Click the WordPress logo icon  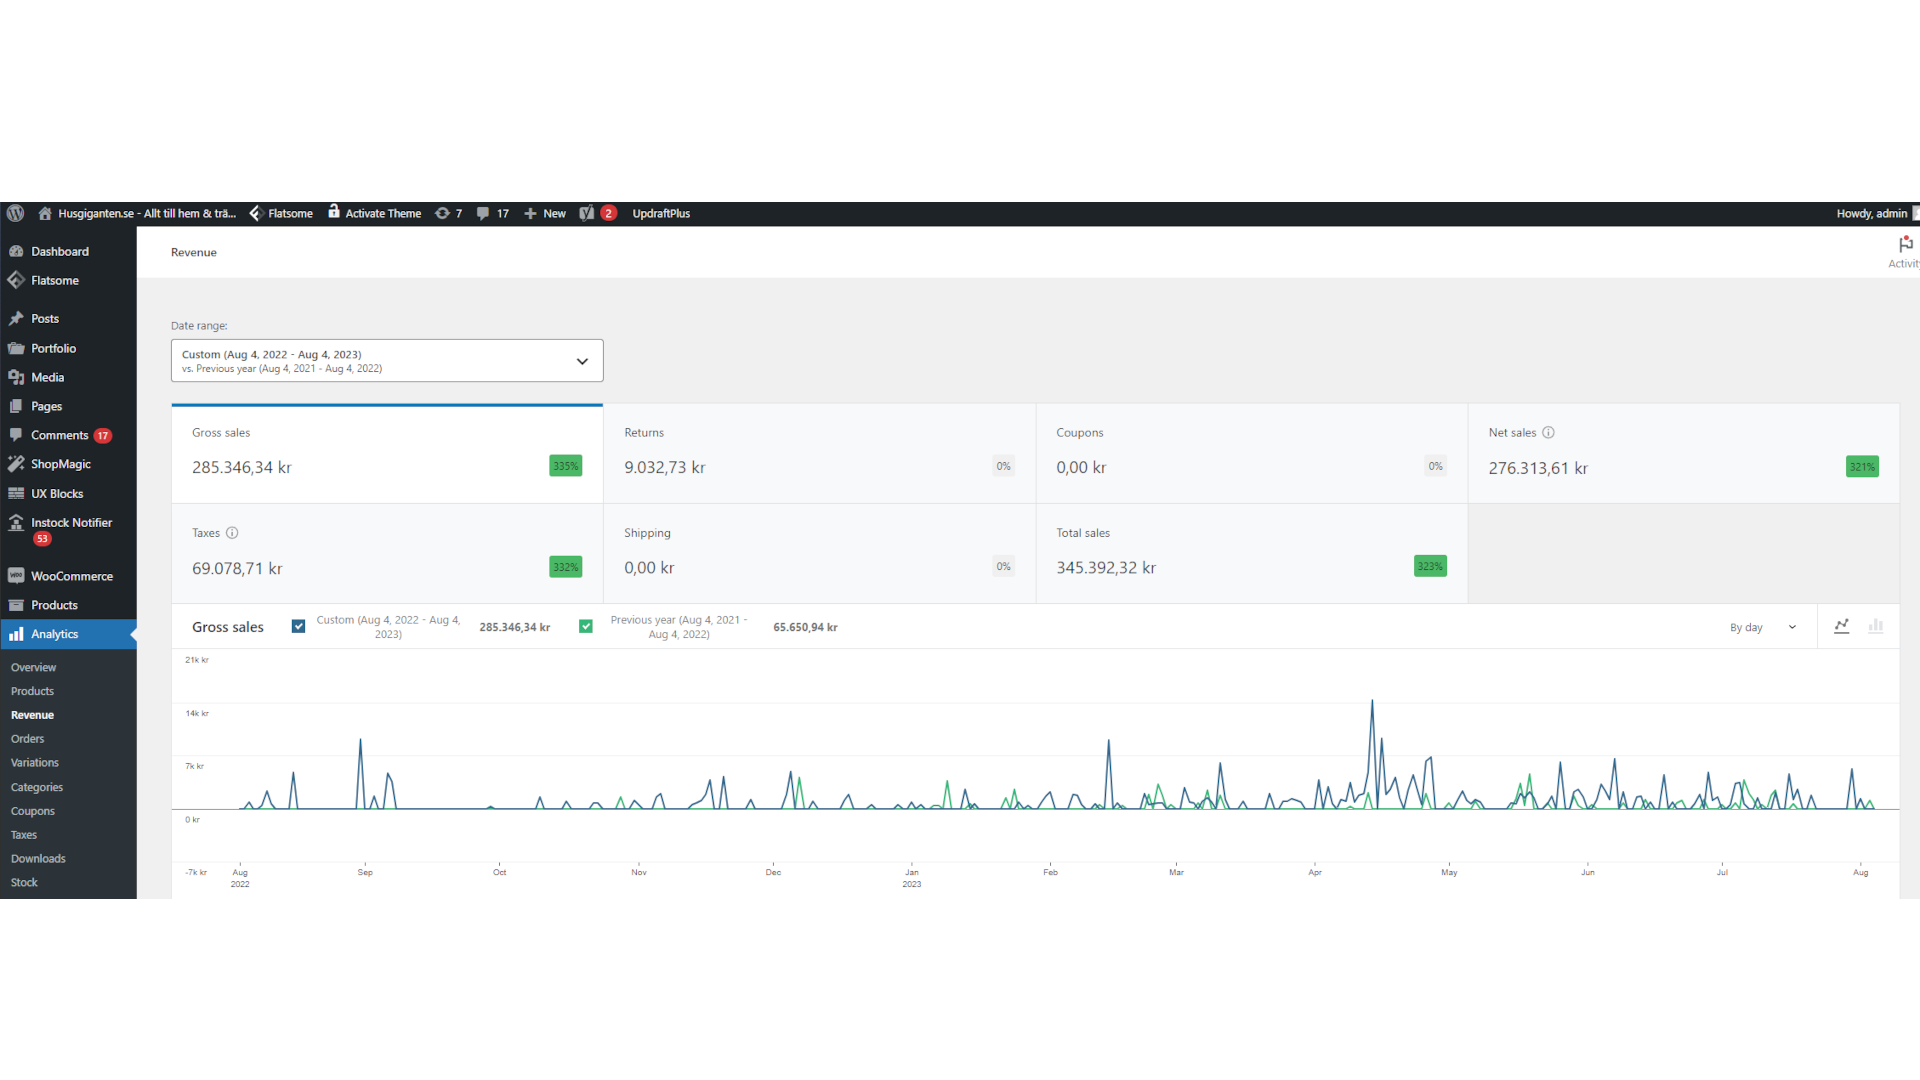[15, 213]
